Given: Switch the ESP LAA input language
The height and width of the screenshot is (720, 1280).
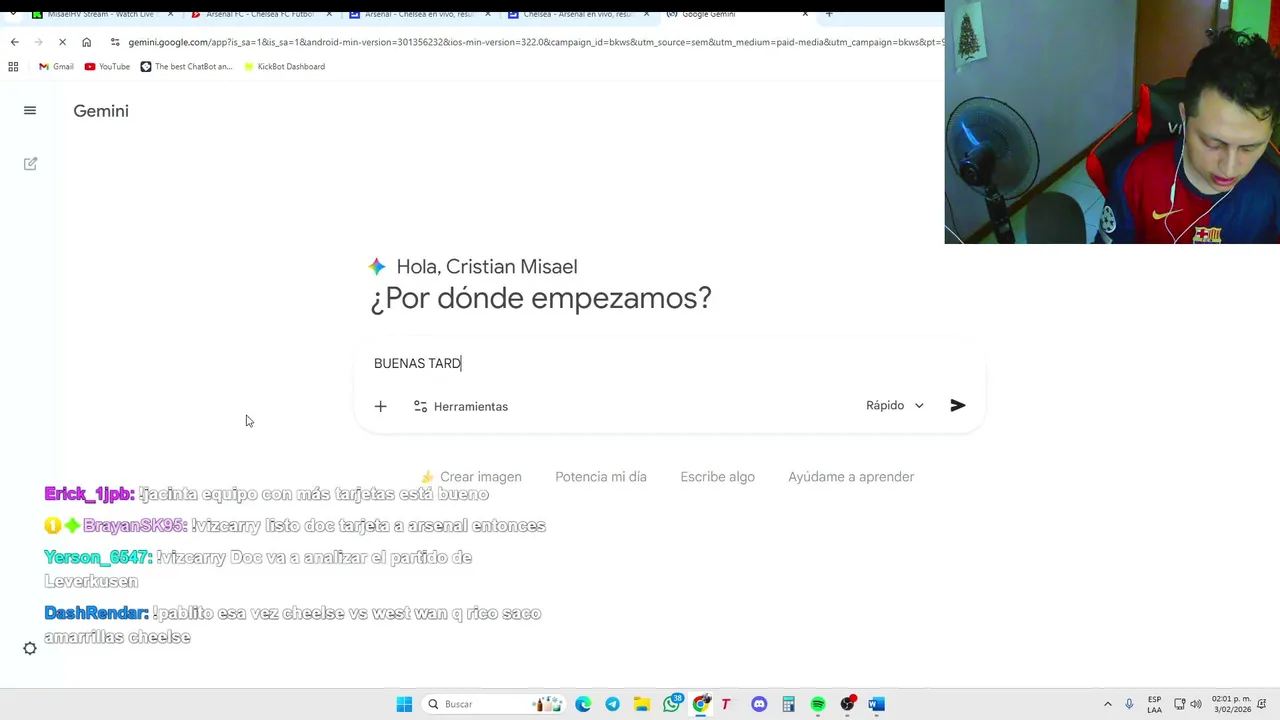Looking at the screenshot, I should [1154, 704].
